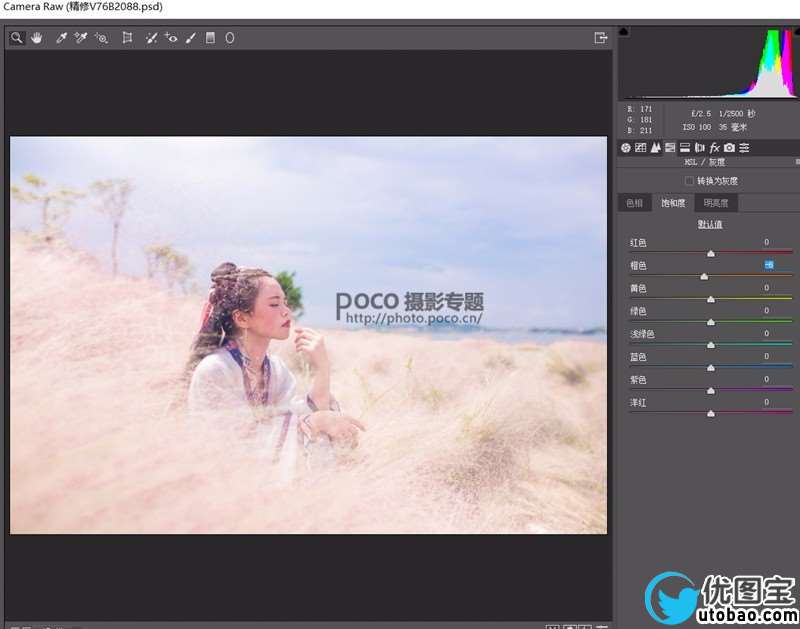Click the B: 211 color readout
Image resolution: width=800 pixels, height=629 pixels.
coord(640,130)
